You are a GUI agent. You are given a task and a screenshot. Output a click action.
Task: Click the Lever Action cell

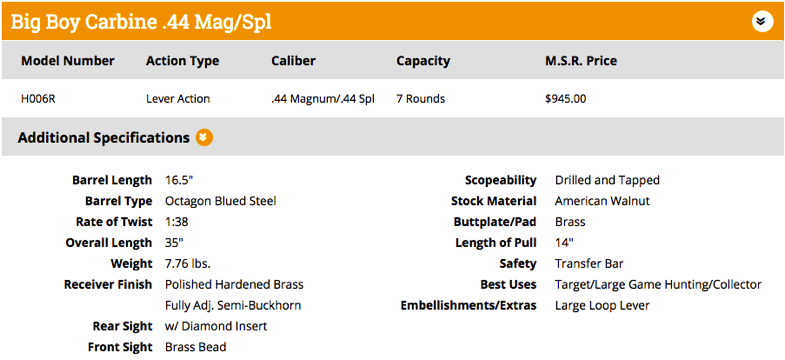178,99
